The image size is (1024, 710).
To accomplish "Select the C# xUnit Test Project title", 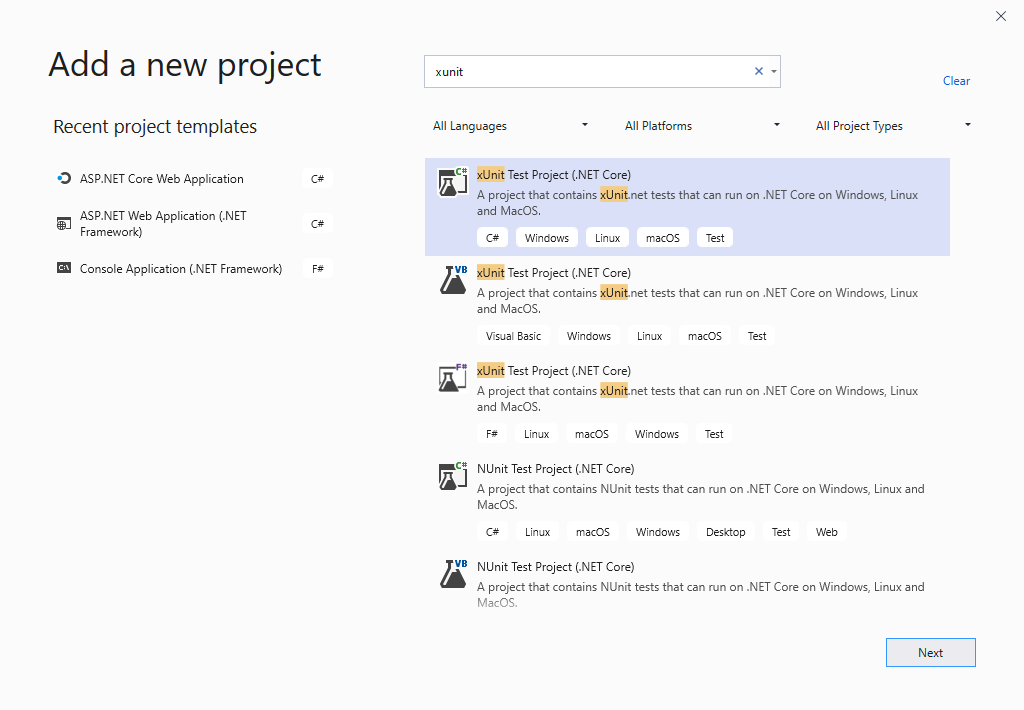I will tap(554, 175).
